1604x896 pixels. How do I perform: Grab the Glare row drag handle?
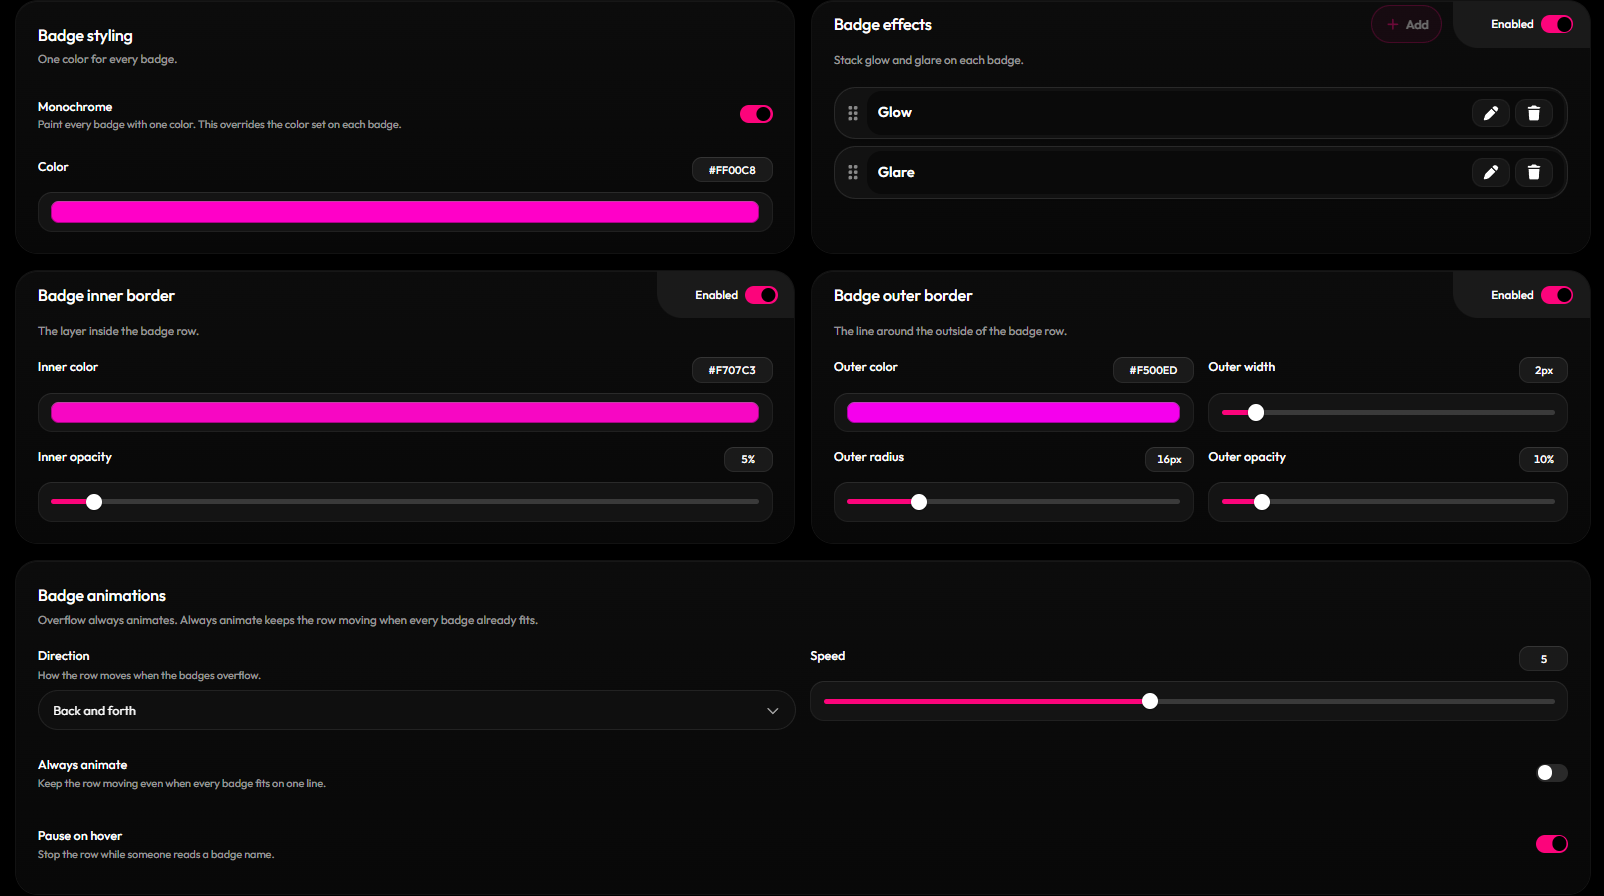853,173
